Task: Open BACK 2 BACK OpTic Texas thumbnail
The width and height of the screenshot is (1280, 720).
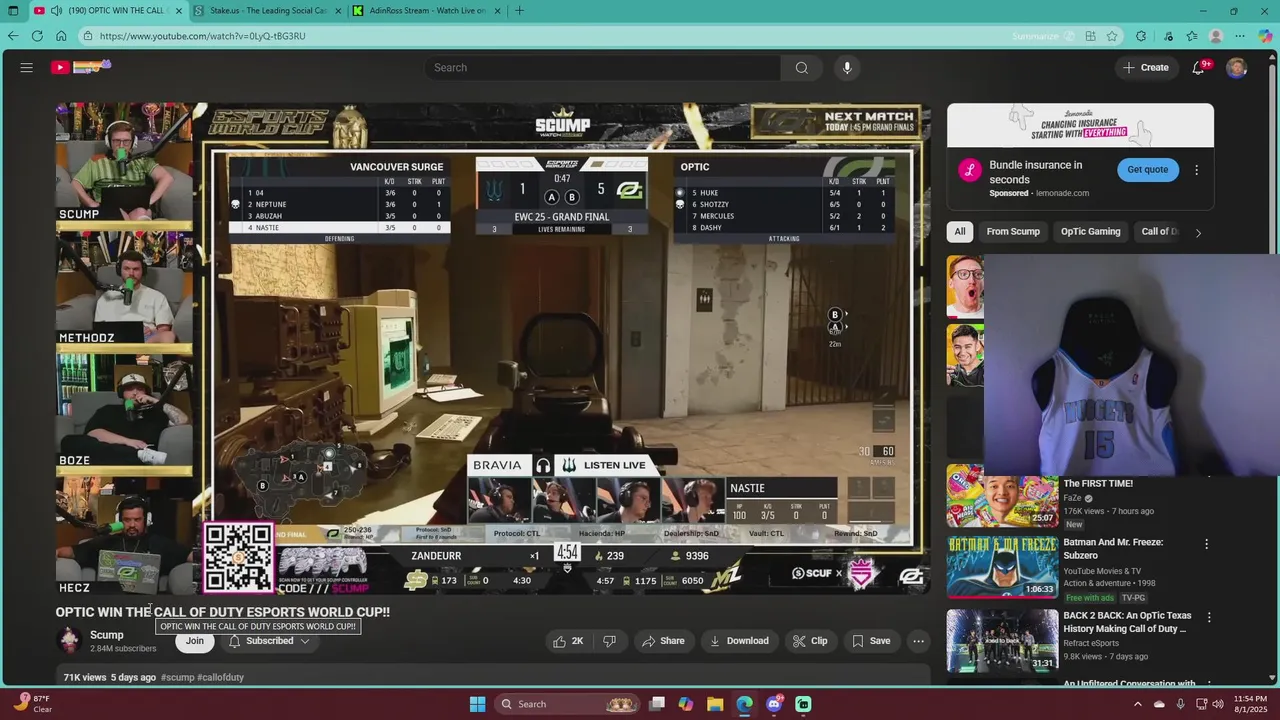Action: pyautogui.click(x=1002, y=641)
